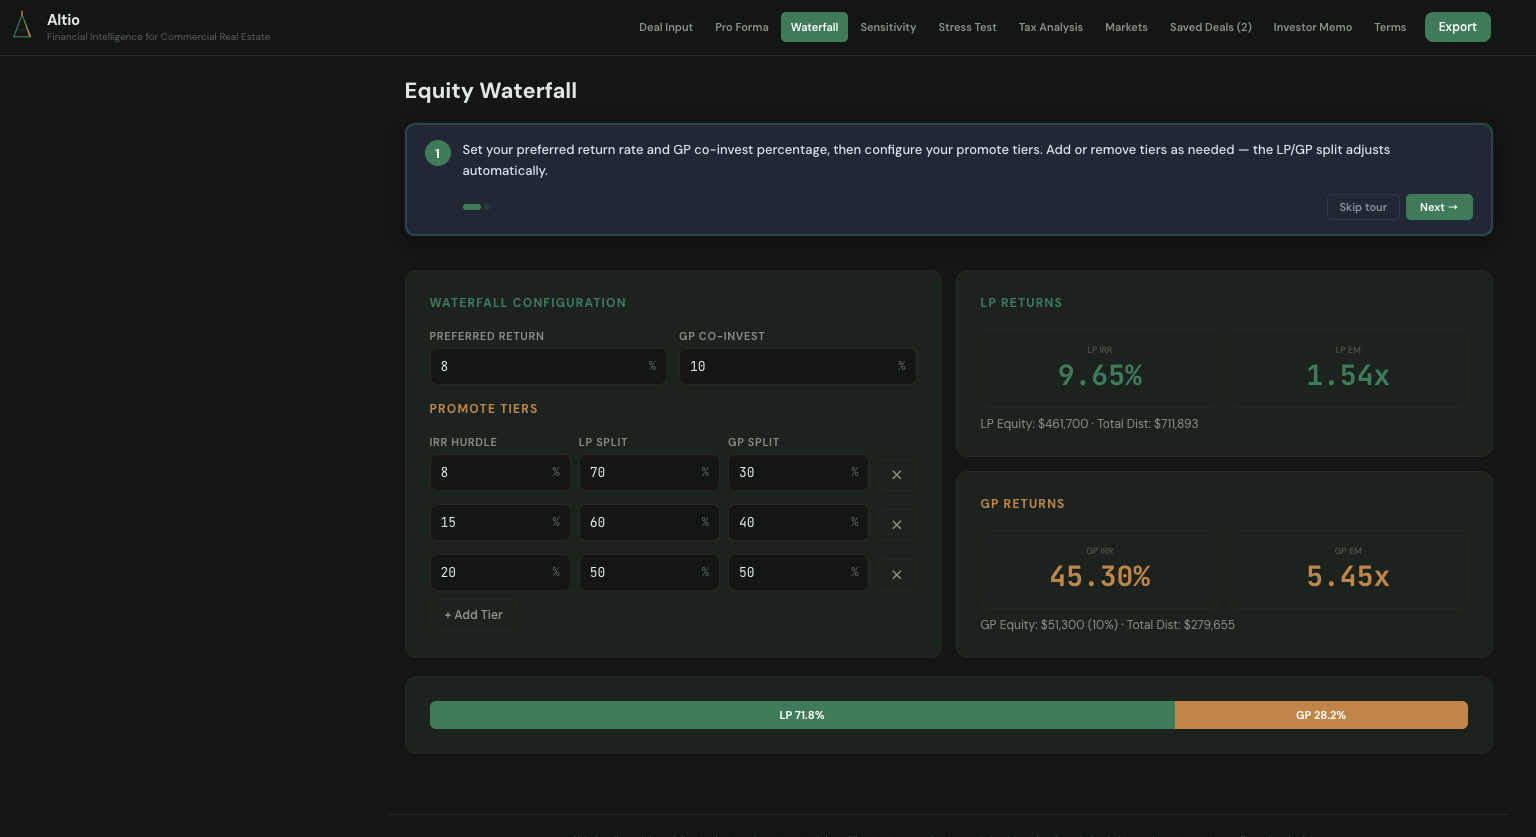Click the GP EM 5.45x value

[1348, 576]
